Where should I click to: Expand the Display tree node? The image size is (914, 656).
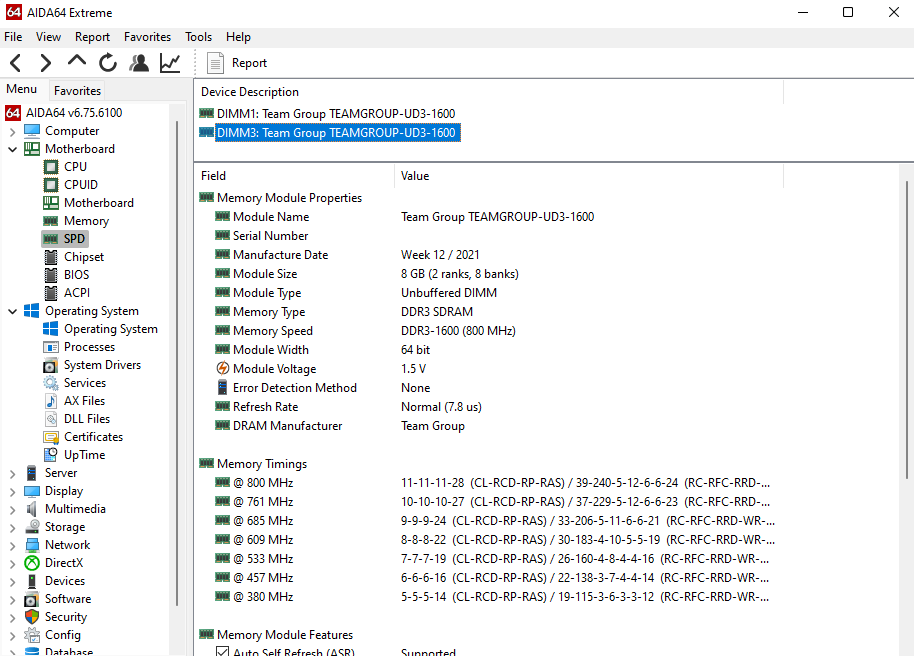(13, 492)
